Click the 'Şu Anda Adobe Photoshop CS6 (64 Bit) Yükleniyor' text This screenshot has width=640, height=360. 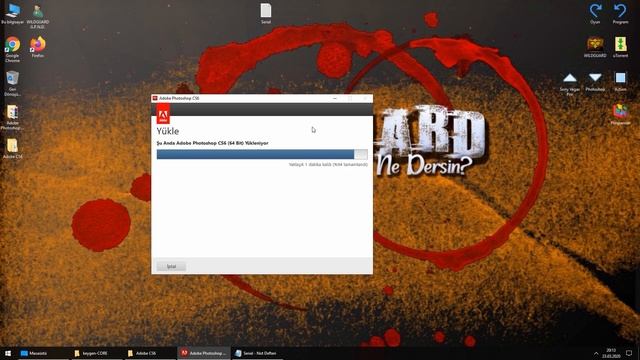point(213,143)
